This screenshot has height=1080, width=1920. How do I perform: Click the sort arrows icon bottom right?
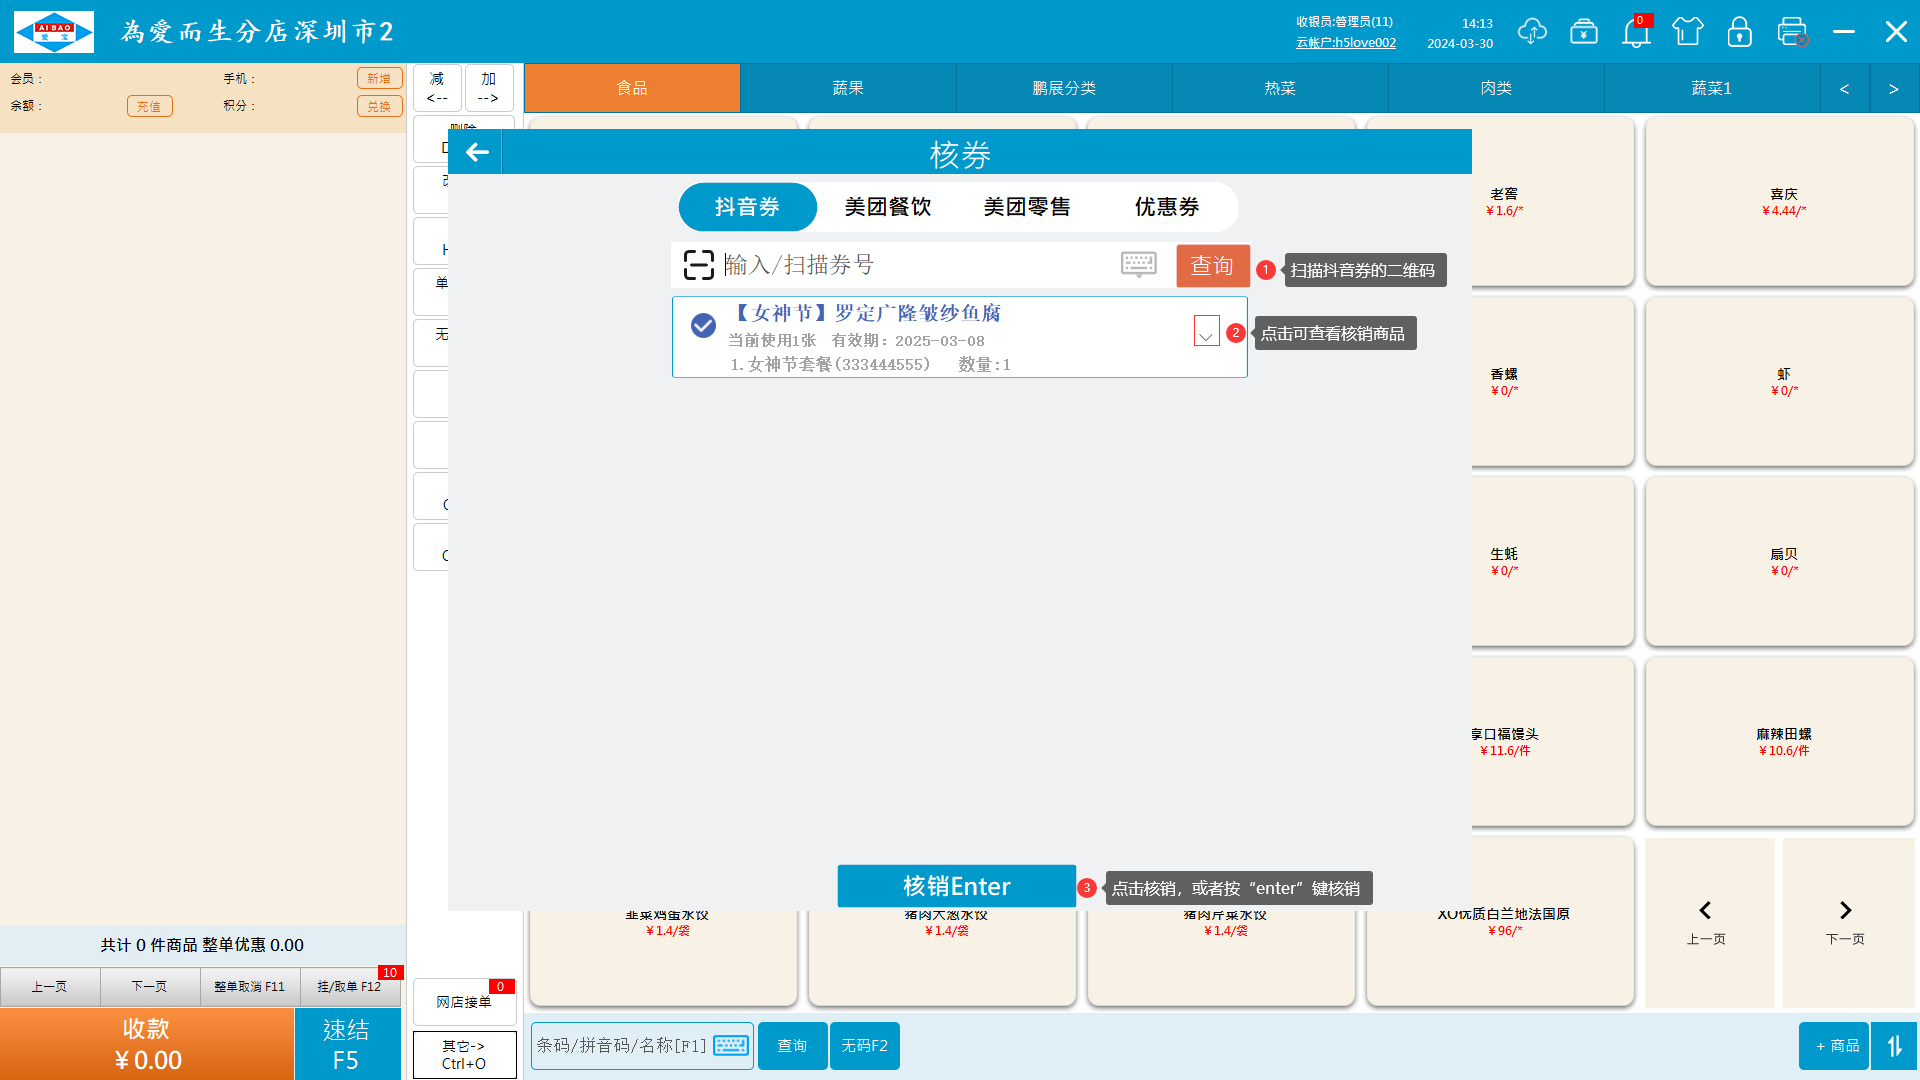point(1894,1046)
